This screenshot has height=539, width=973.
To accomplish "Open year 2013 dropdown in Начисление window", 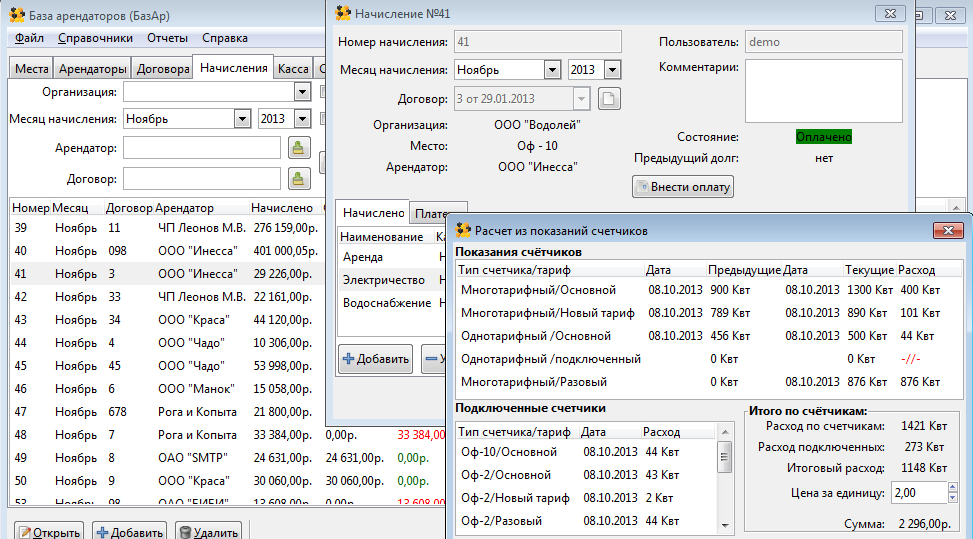I will pos(612,69).
